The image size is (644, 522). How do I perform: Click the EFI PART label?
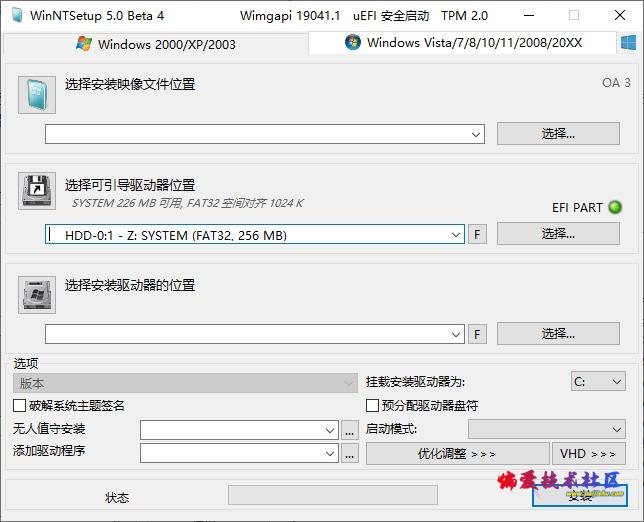(577, 207)
